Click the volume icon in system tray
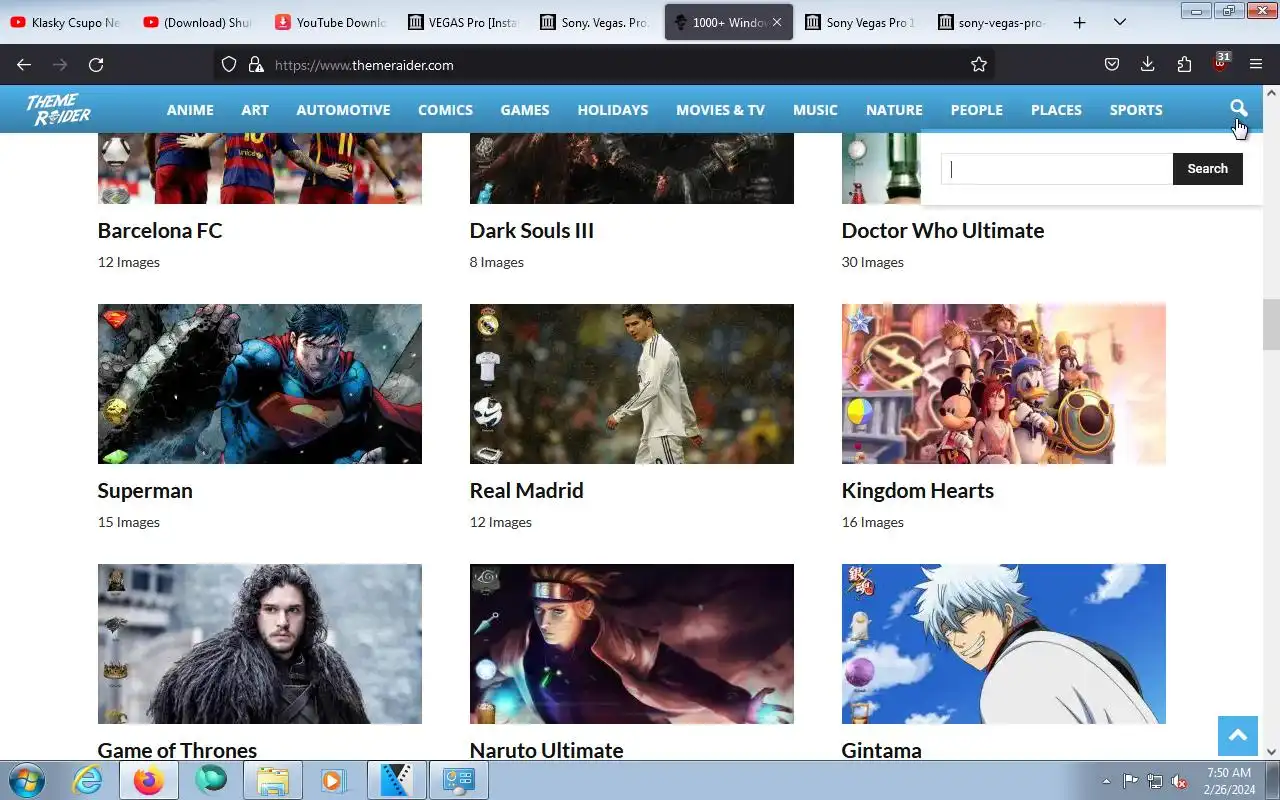 (x=1180, y=781)
